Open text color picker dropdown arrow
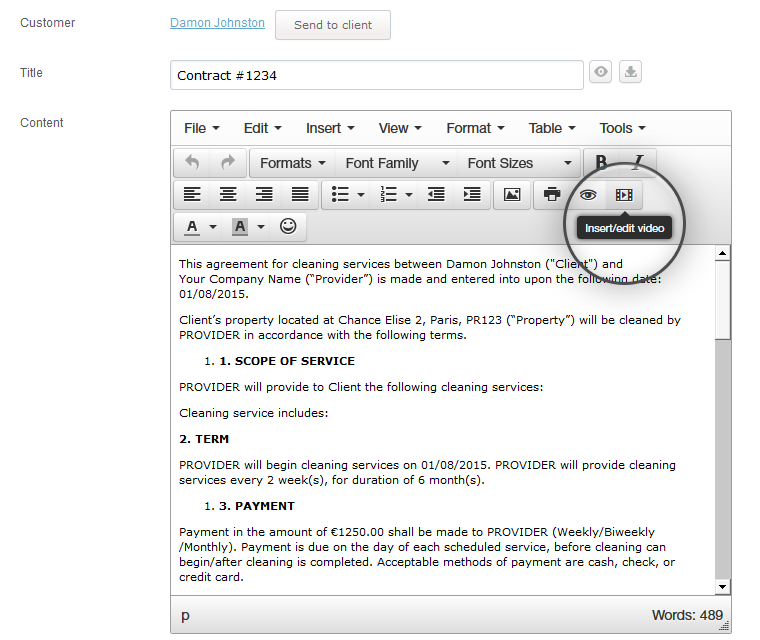The width and height of the screenshot is (760, 640). coord(213,227)
